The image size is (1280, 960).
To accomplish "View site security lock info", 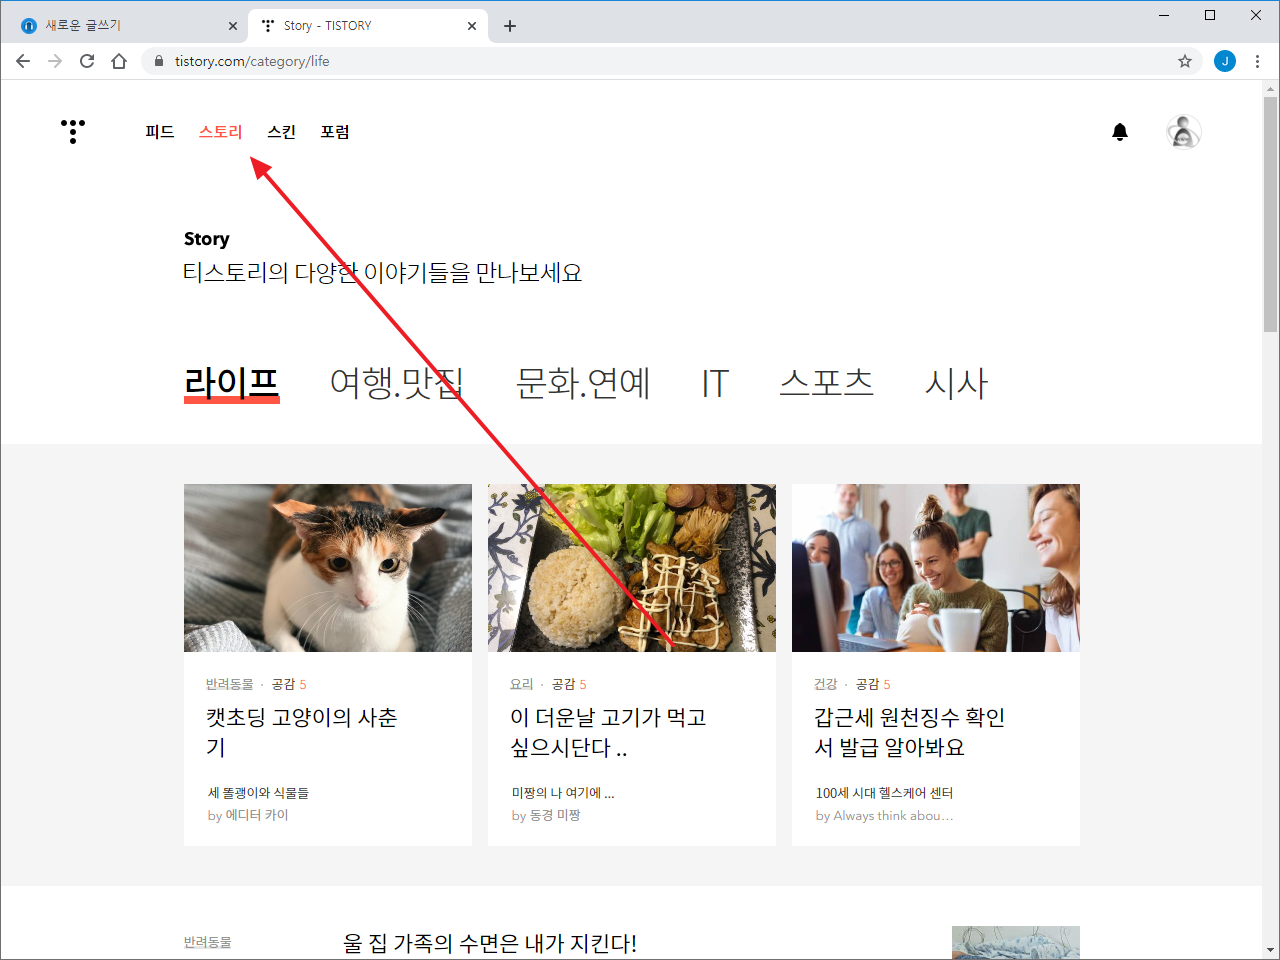I will point(158,61).
